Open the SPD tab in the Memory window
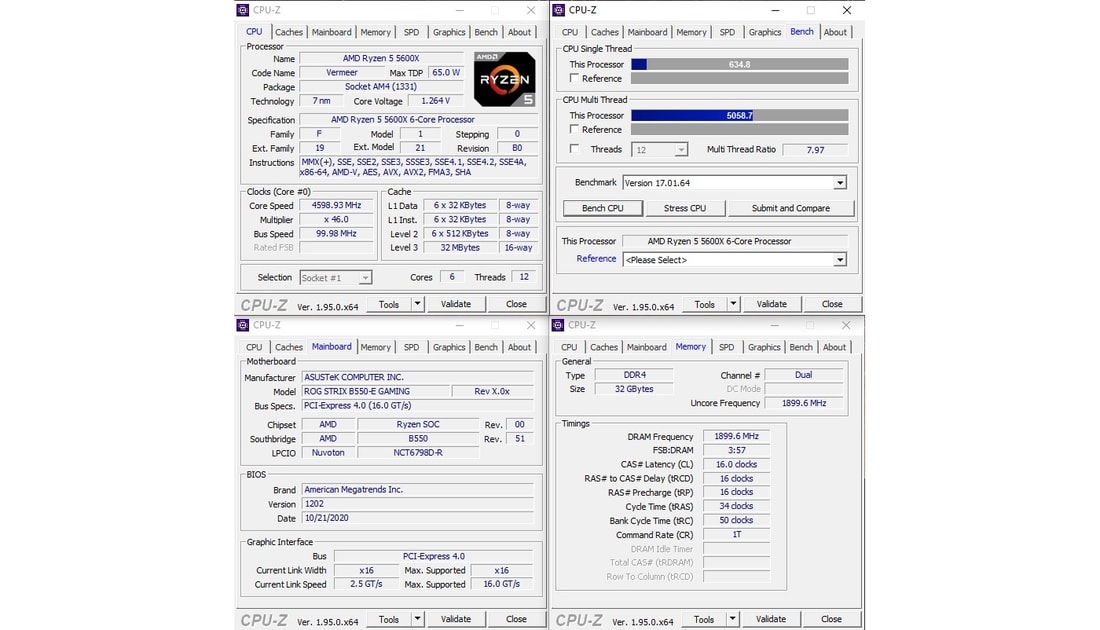Screen dimensions: 1100x630 pos(727,347)
